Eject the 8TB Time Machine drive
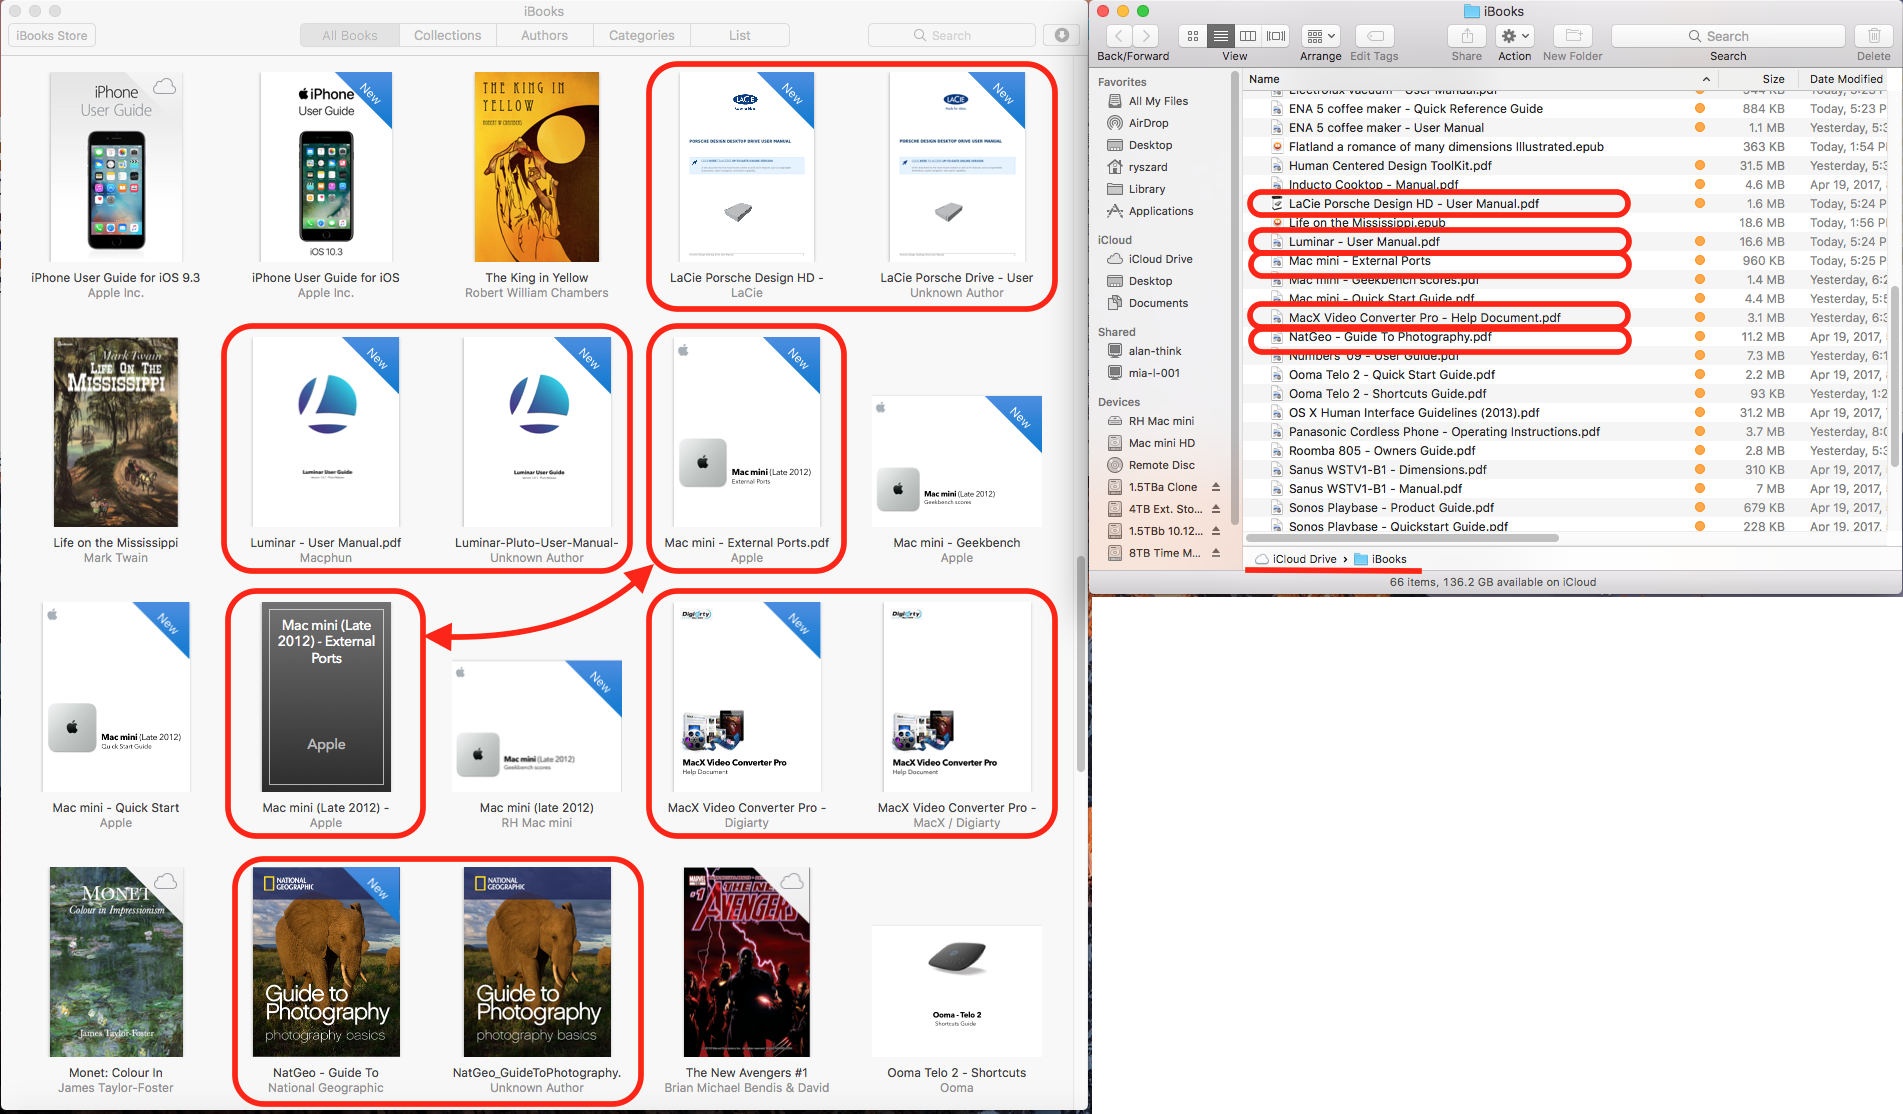The width and height of the screenshot is (1903, 1114). click(x=1216, y=553)
